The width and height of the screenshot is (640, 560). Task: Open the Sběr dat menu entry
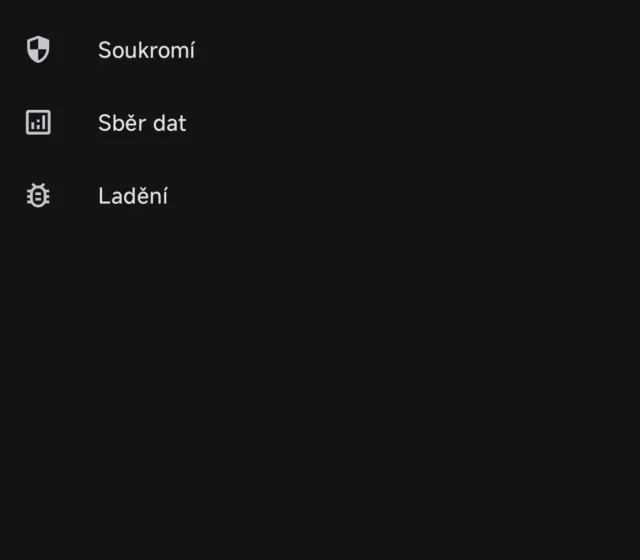pyautogui.click(x=142, y=123)
